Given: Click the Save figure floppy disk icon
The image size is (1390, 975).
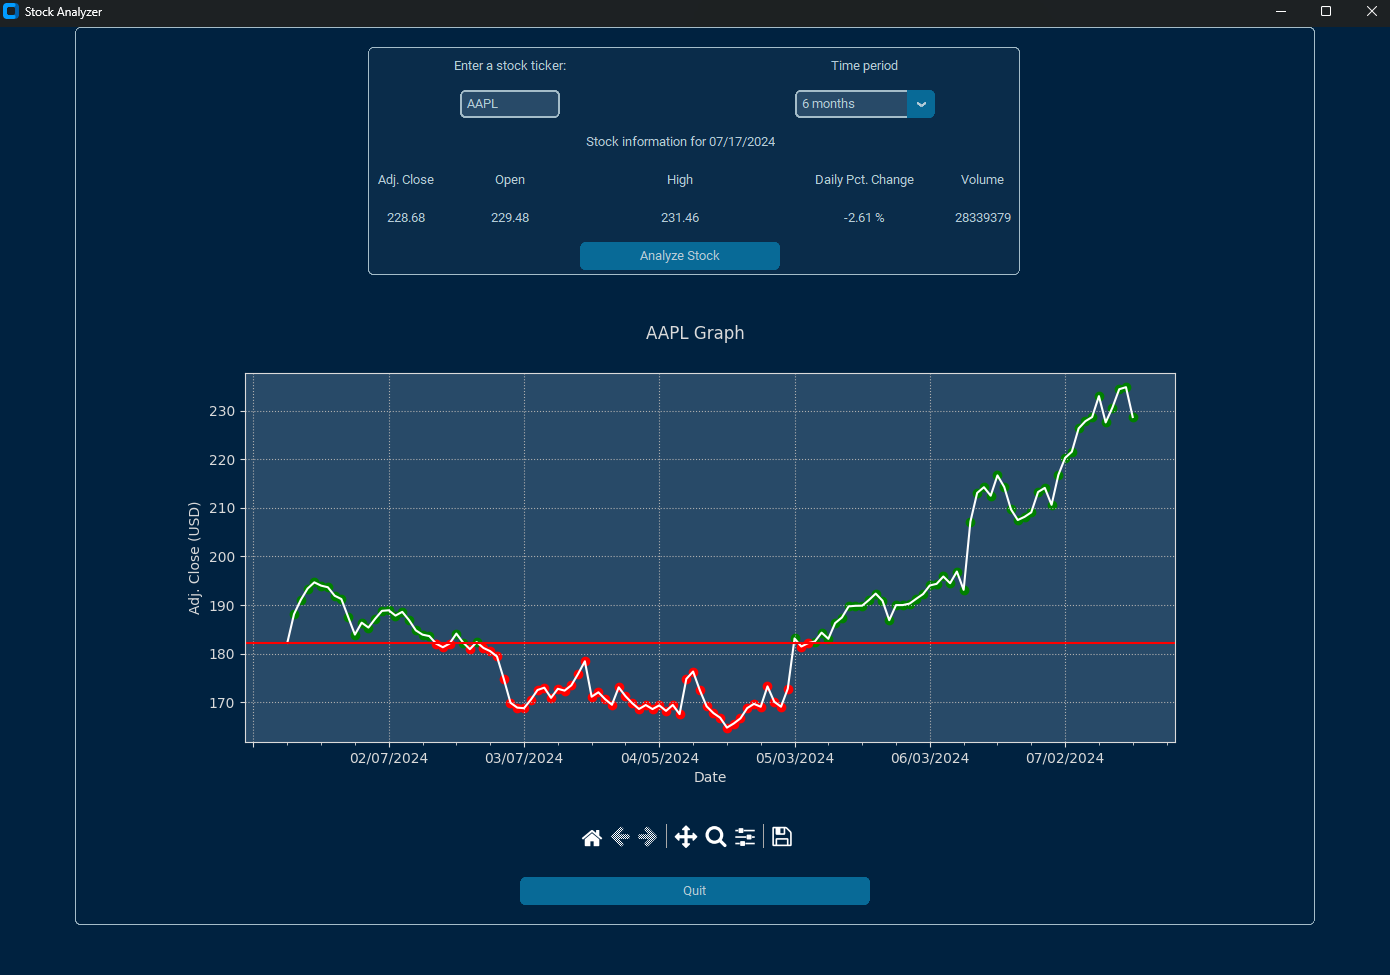Looking at the screenshot, I should 782,837.
